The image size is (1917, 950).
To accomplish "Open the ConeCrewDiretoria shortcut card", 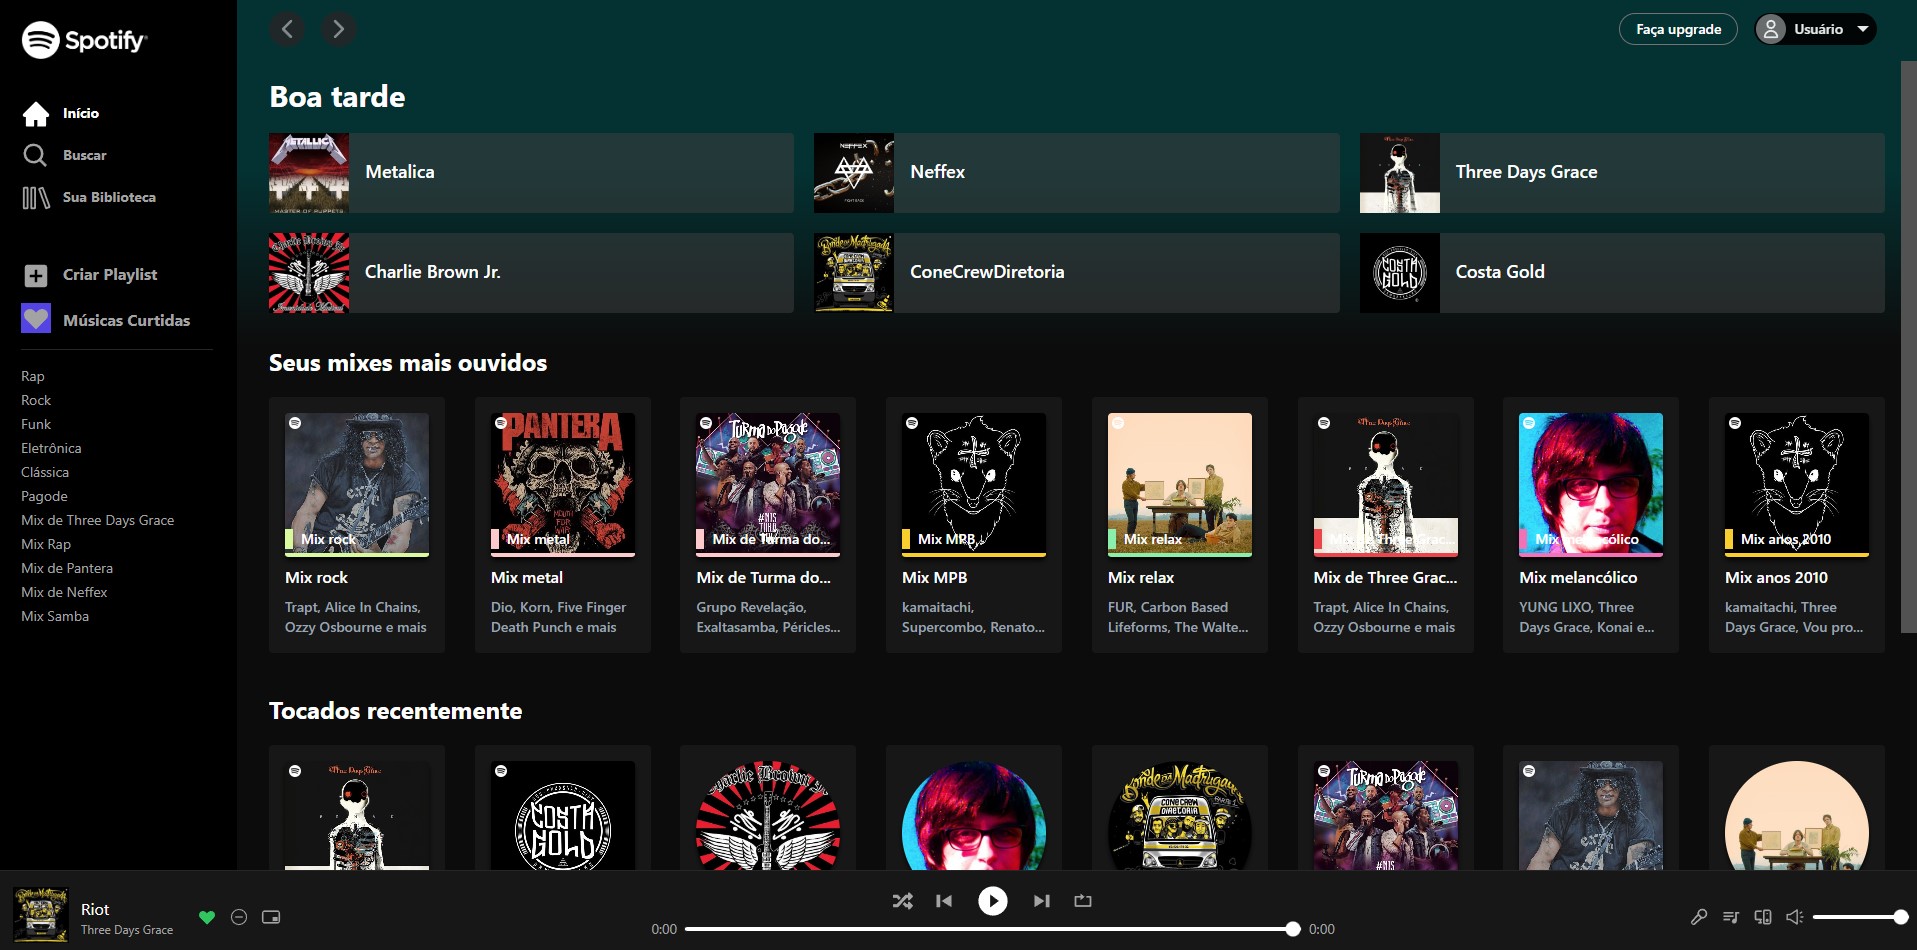I will click(x=1076, y=273).
